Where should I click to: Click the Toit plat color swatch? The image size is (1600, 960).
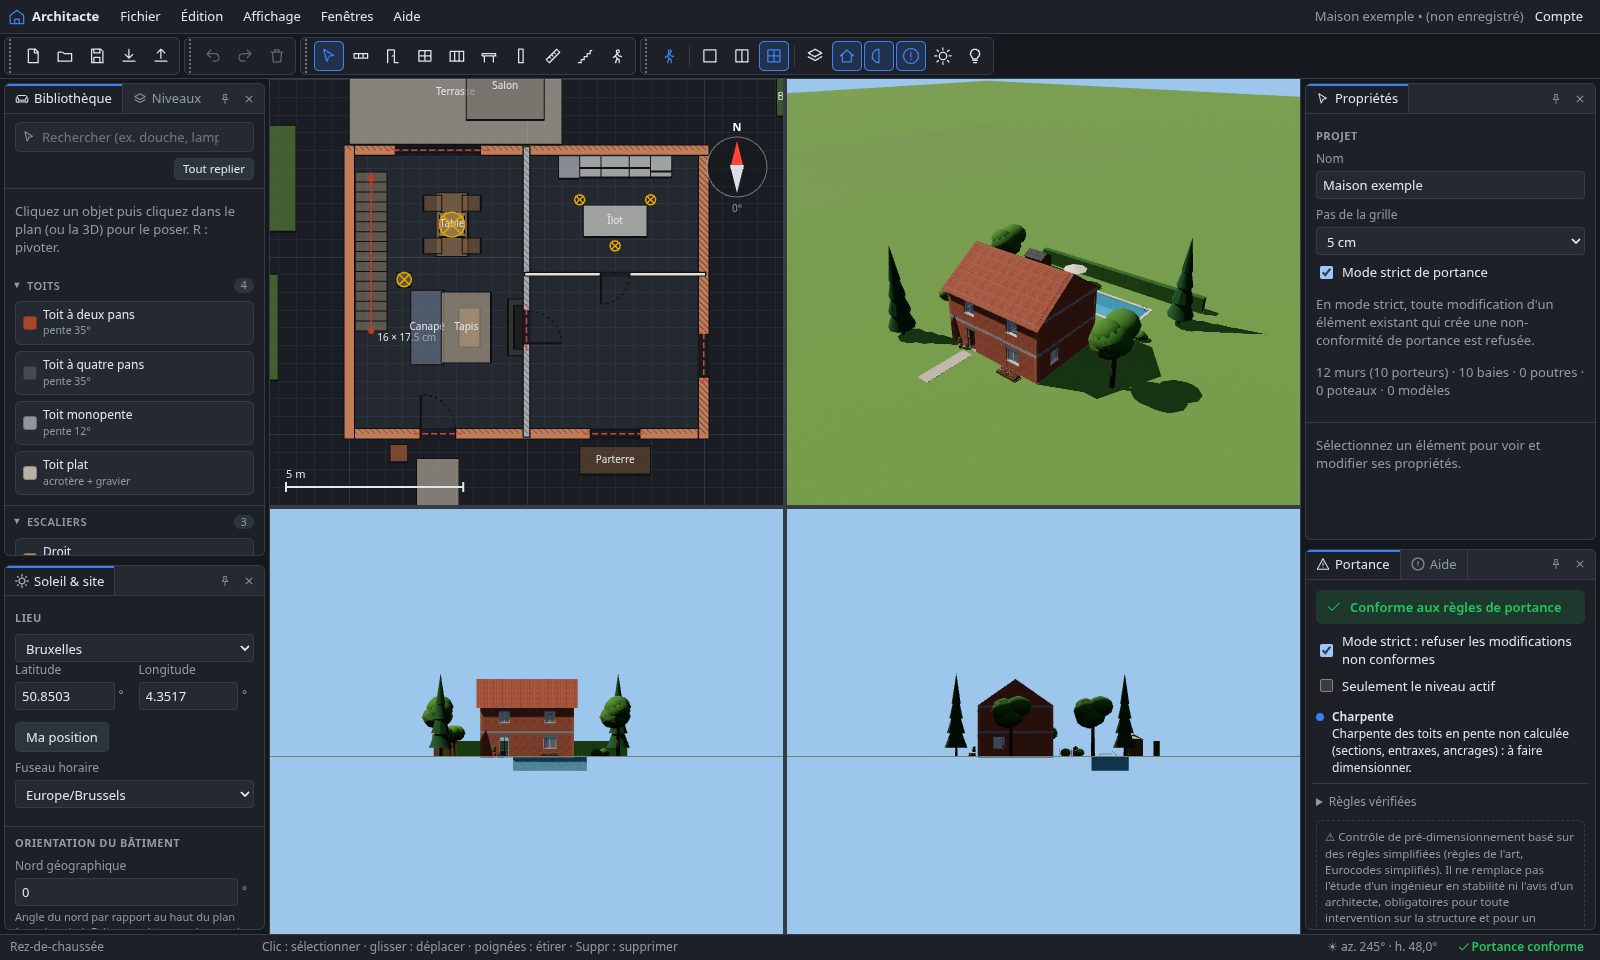pos(30,472)
